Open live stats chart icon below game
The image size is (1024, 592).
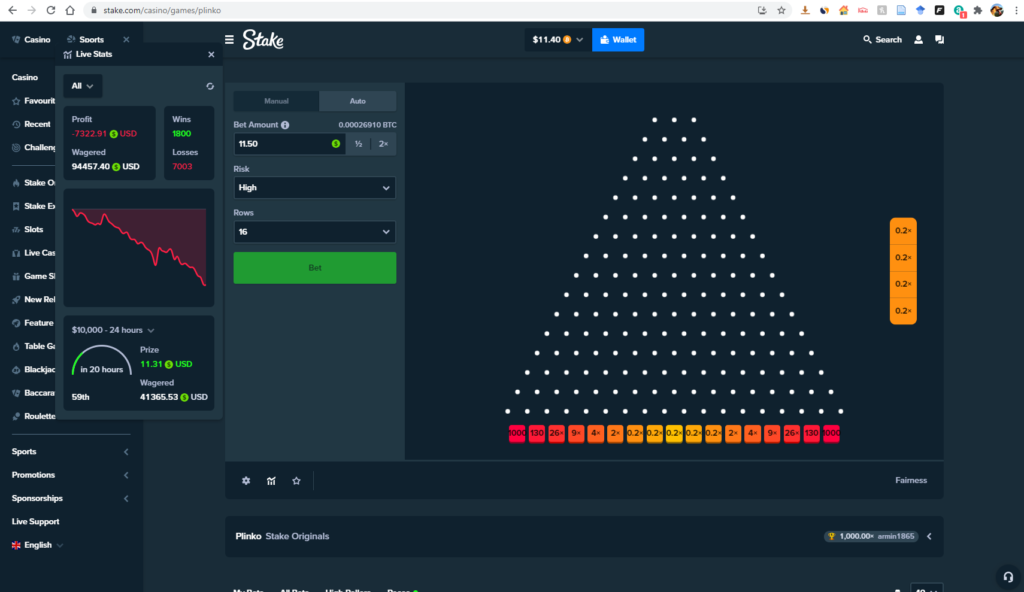click(271, 481)
